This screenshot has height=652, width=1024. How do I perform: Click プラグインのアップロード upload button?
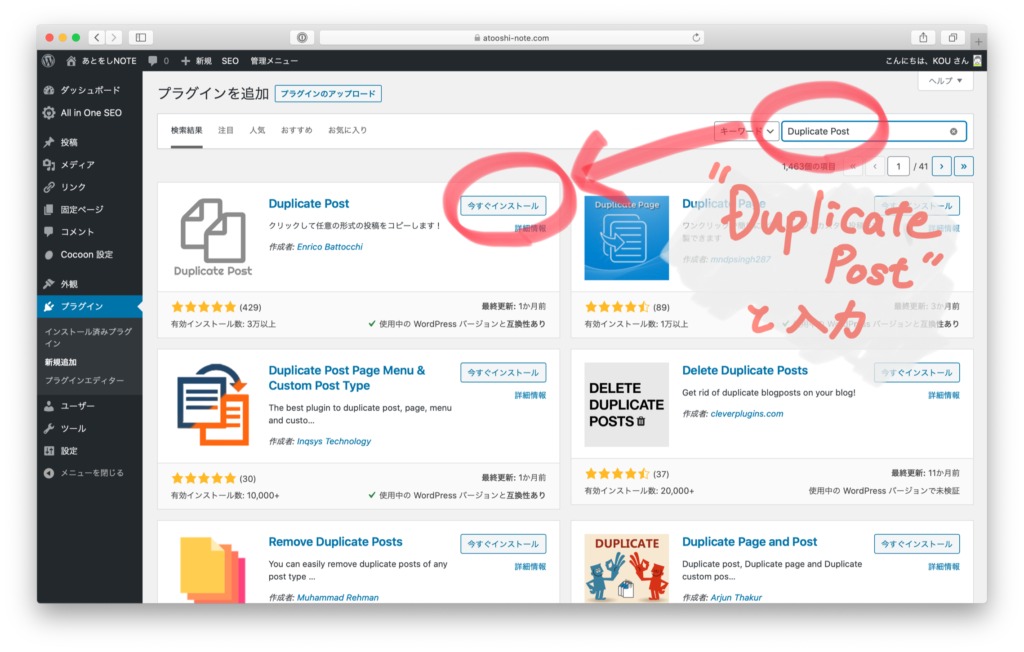tap(328, 94)
